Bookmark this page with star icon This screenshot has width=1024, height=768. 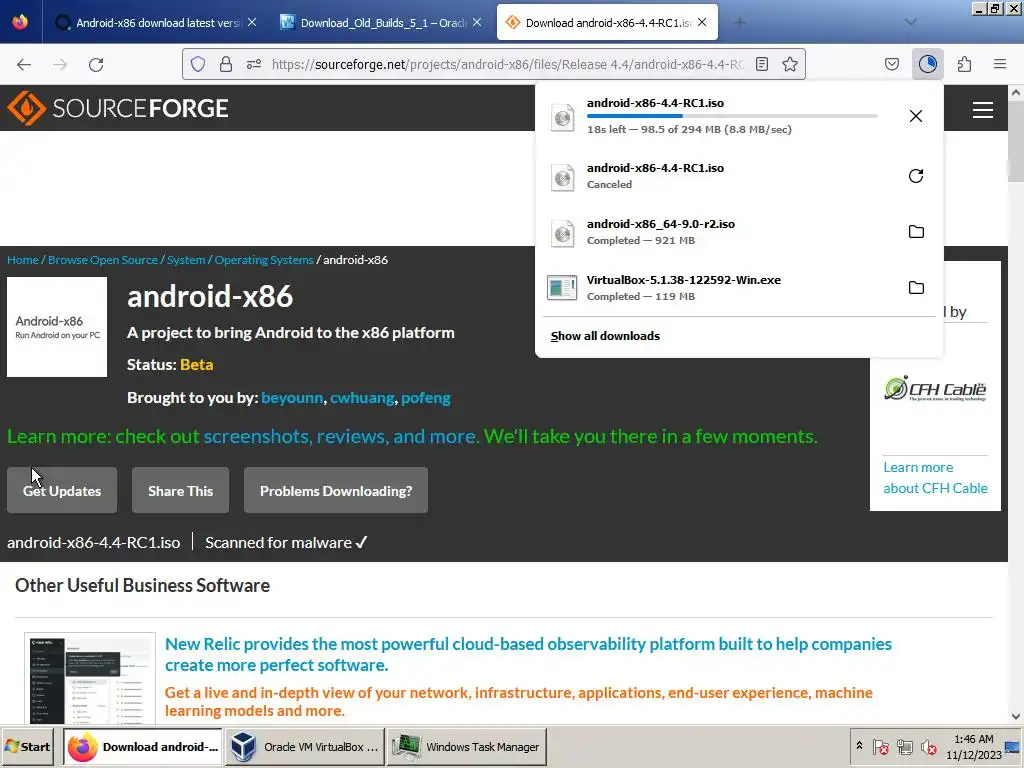pyautogui.click(x=790, y=64)
